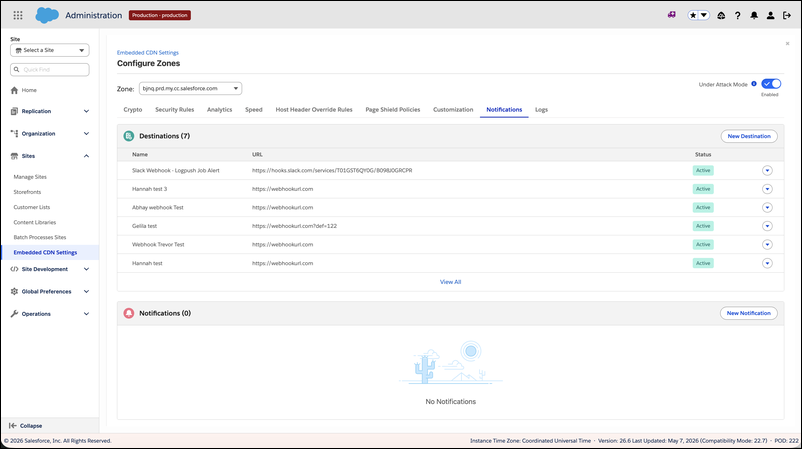Open Manage Sites
Screen dimensions: 802x449
point(30,177)
